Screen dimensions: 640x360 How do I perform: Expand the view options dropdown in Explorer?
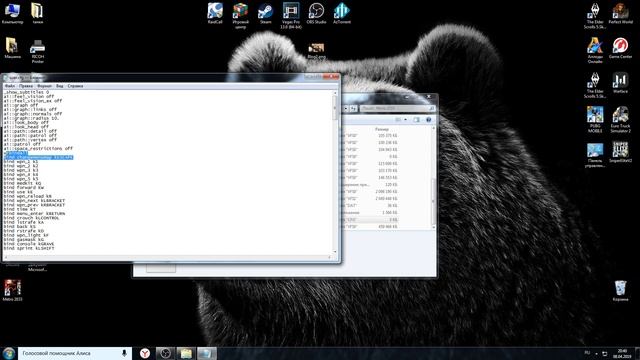405,120
